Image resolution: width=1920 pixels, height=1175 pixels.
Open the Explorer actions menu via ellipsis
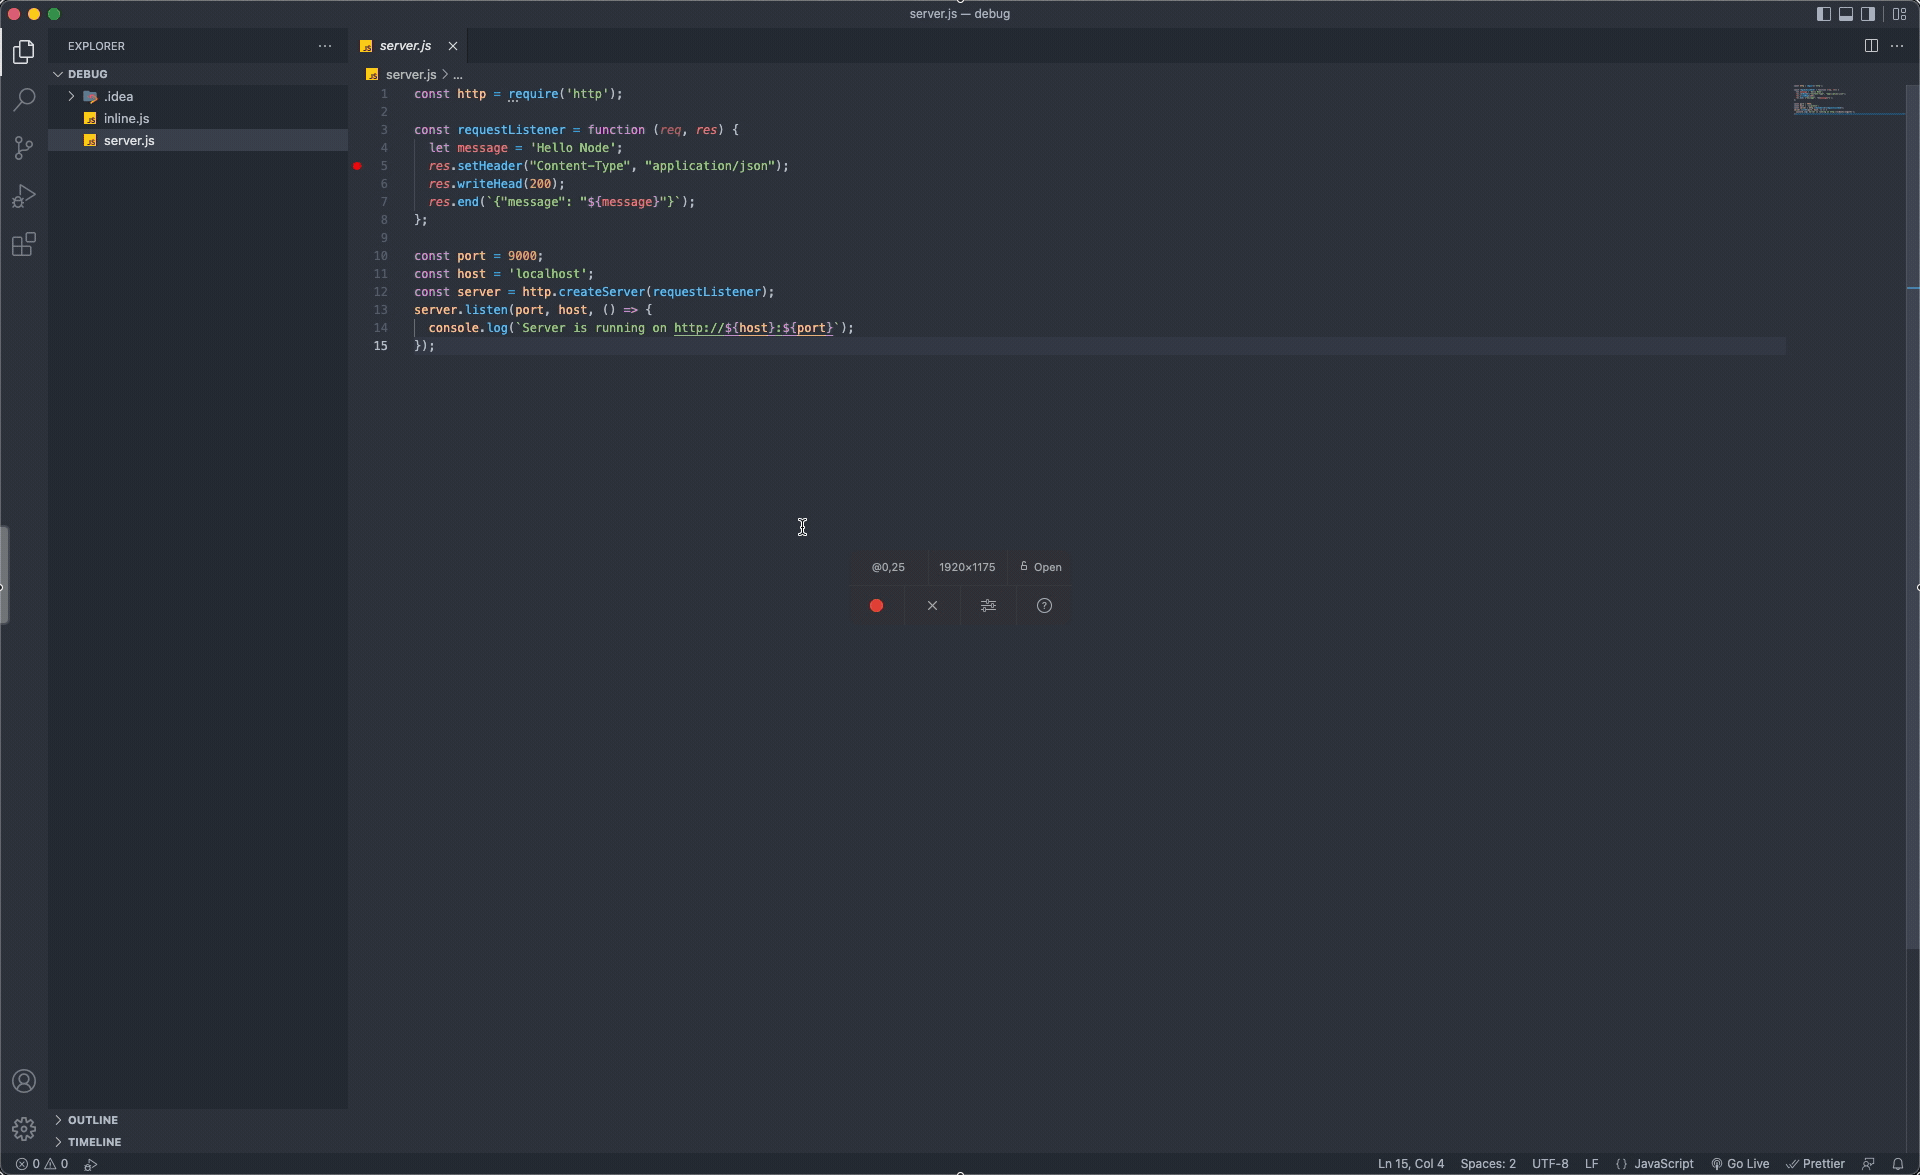(x=325, y=46)
